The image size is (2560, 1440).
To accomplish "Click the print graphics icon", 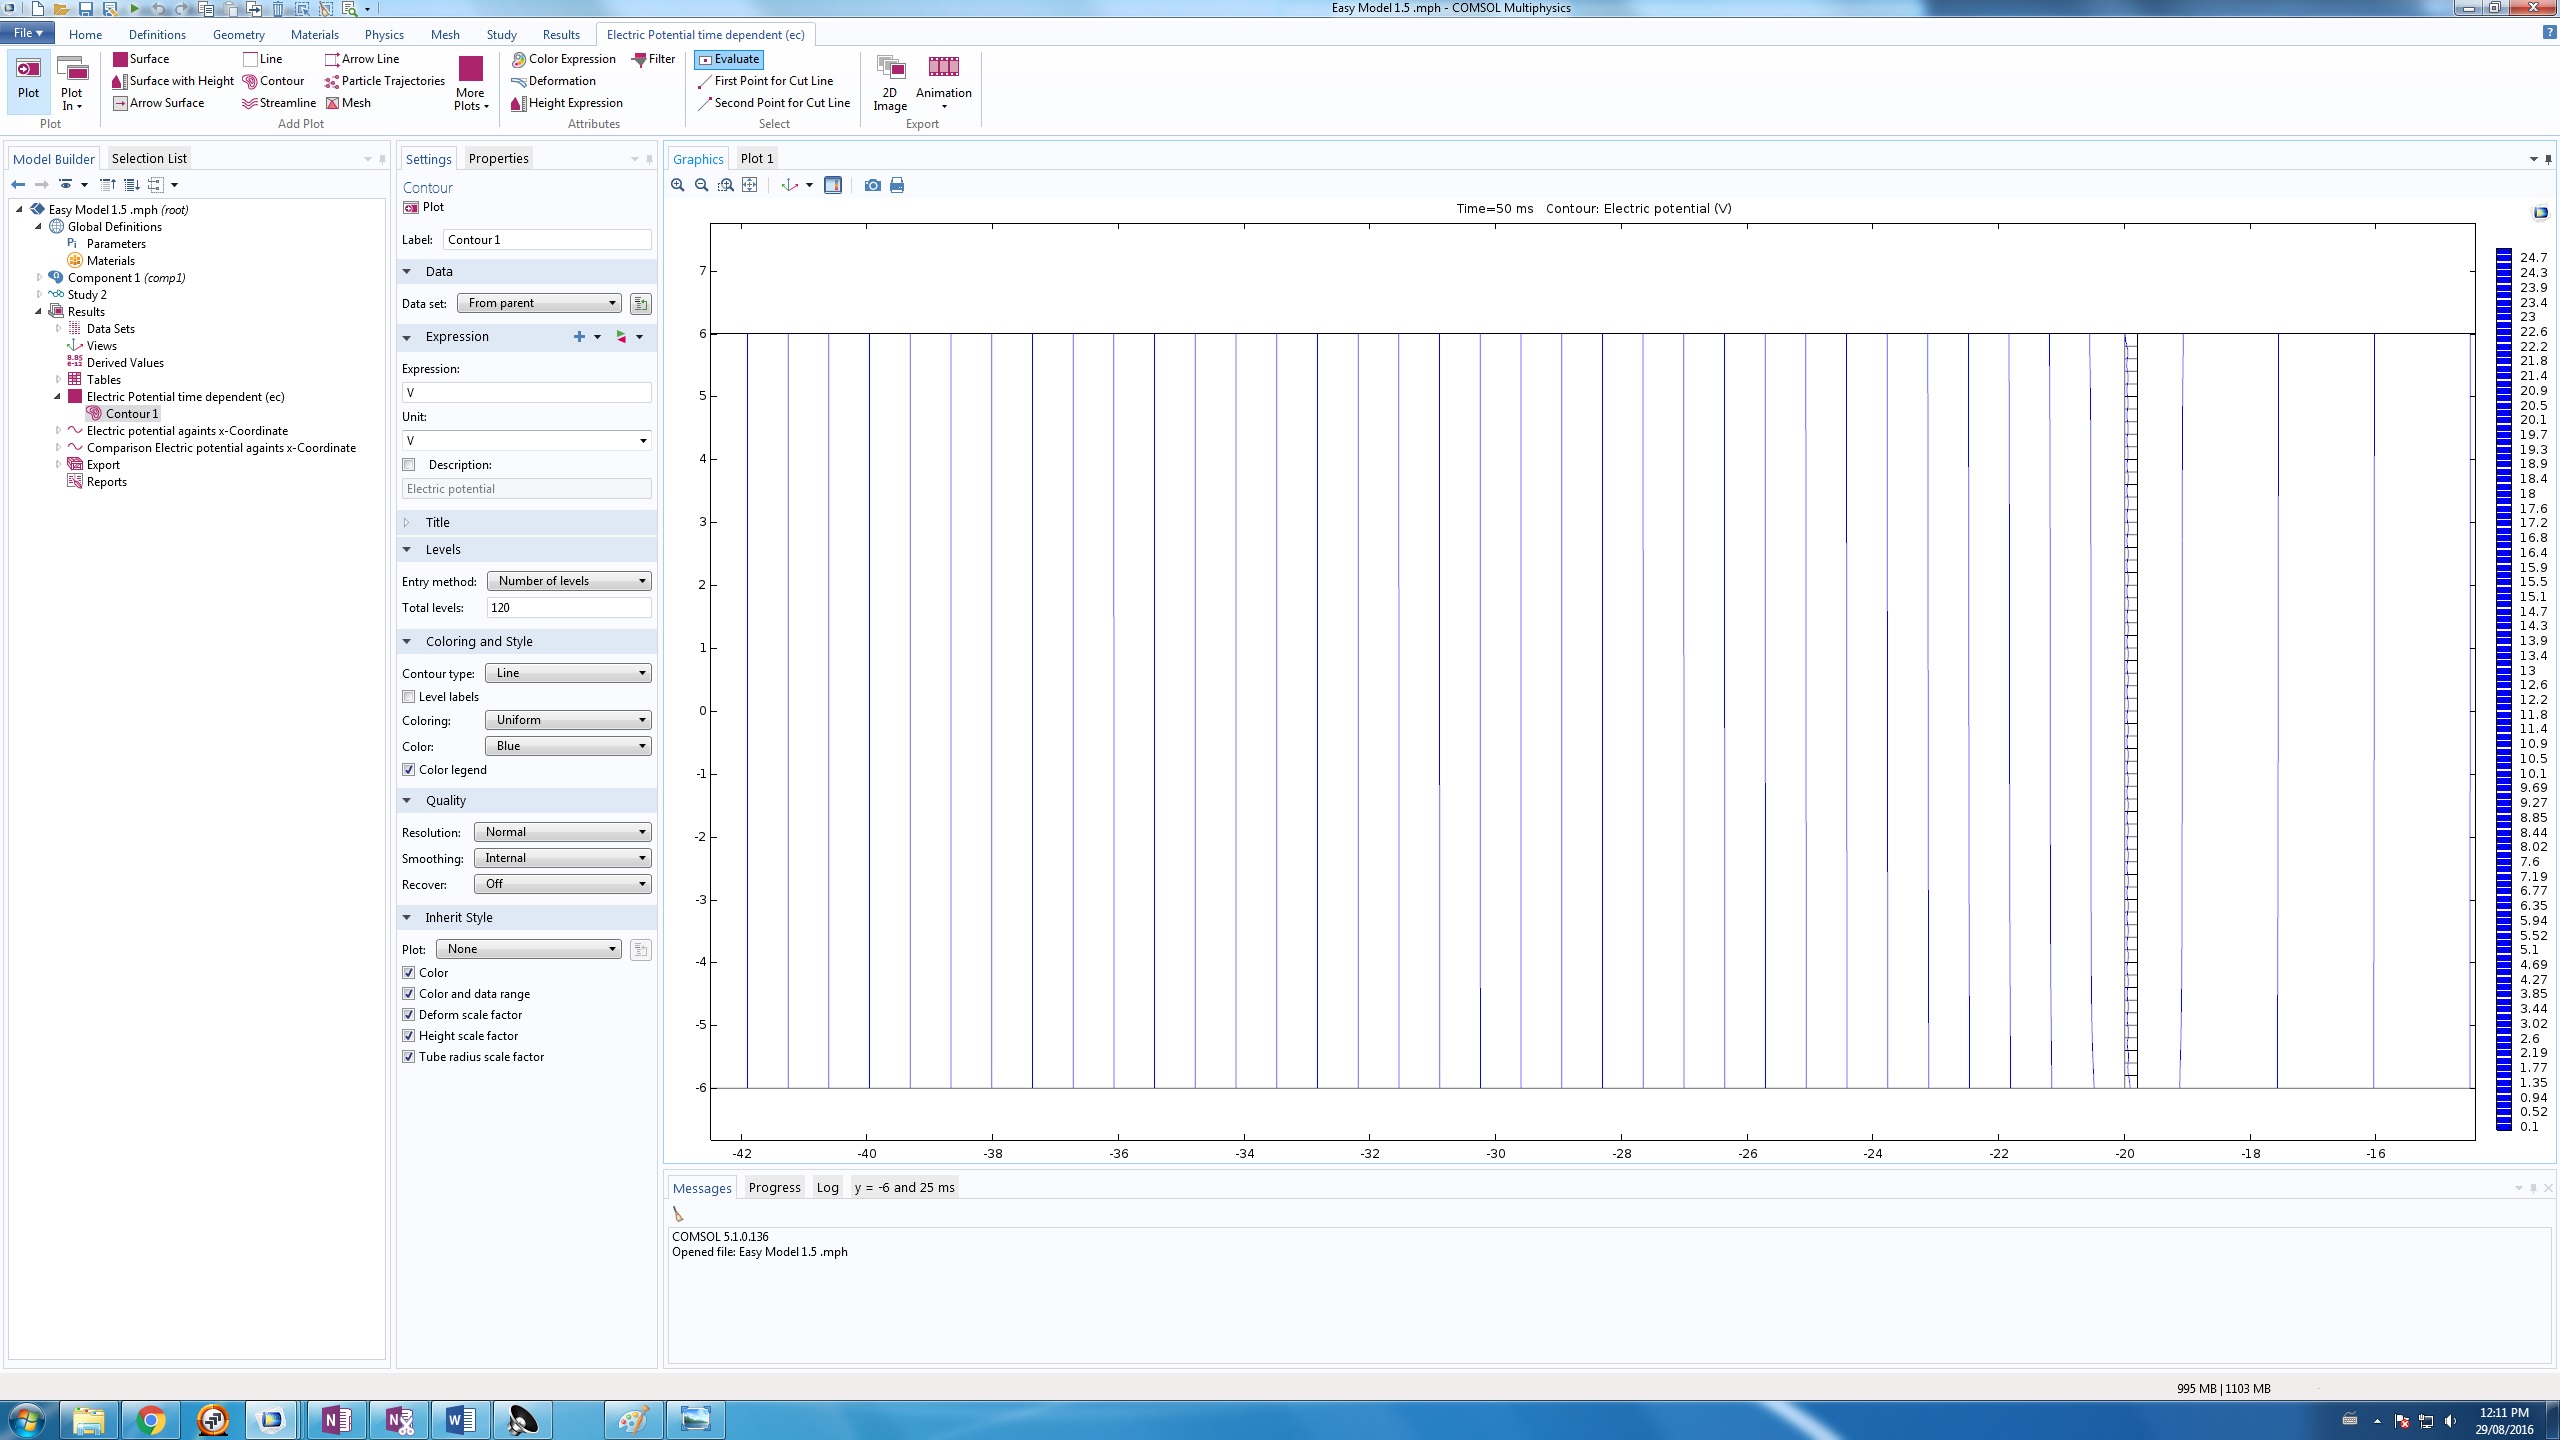I will 897,185.
